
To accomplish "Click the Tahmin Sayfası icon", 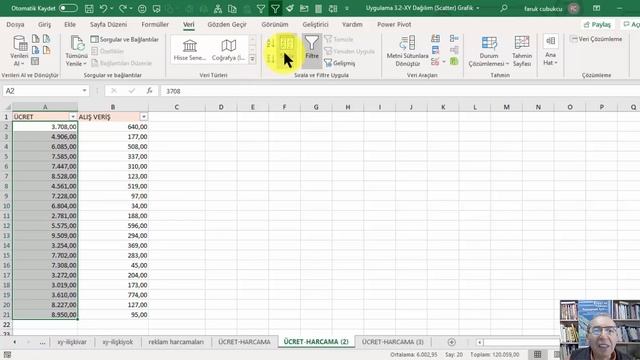I will 522,51.
